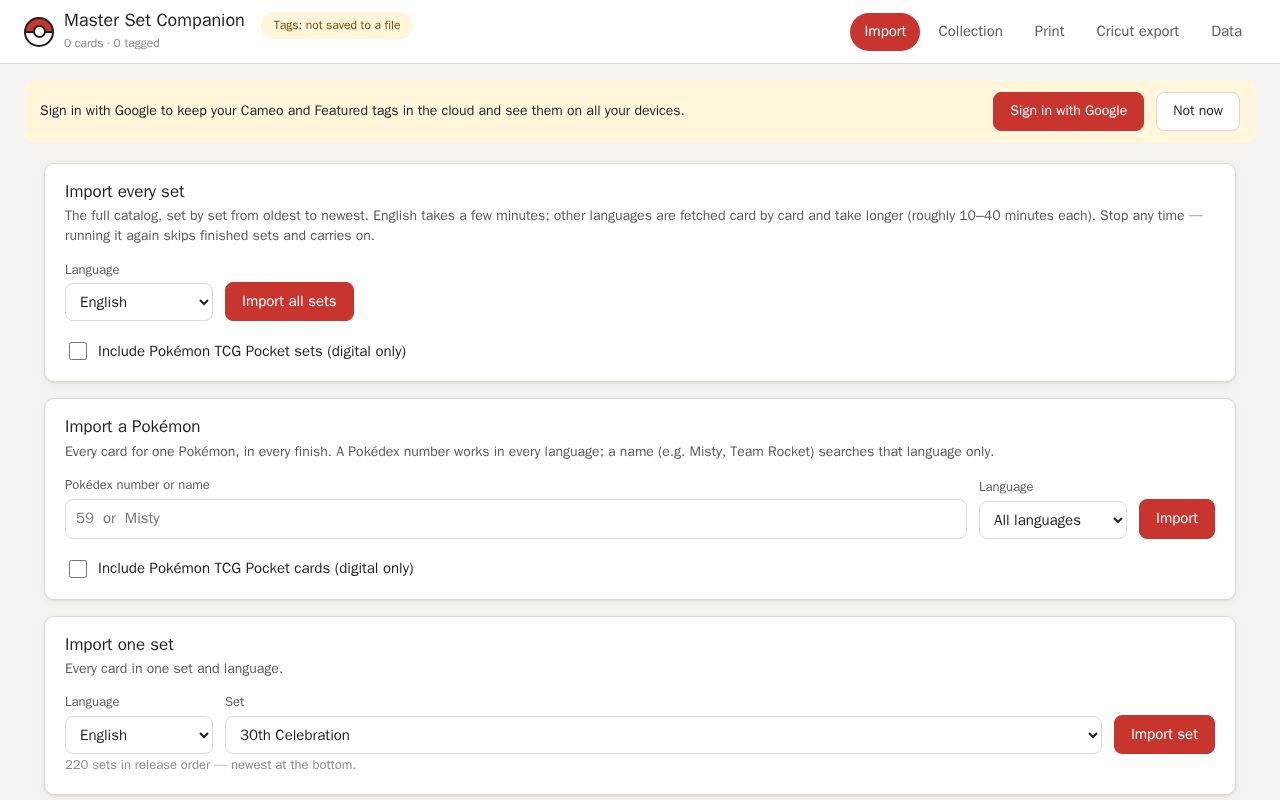The image size is (1280, 800).
Task: Open Language dropdown in Import one set
Action: [139, 735]
